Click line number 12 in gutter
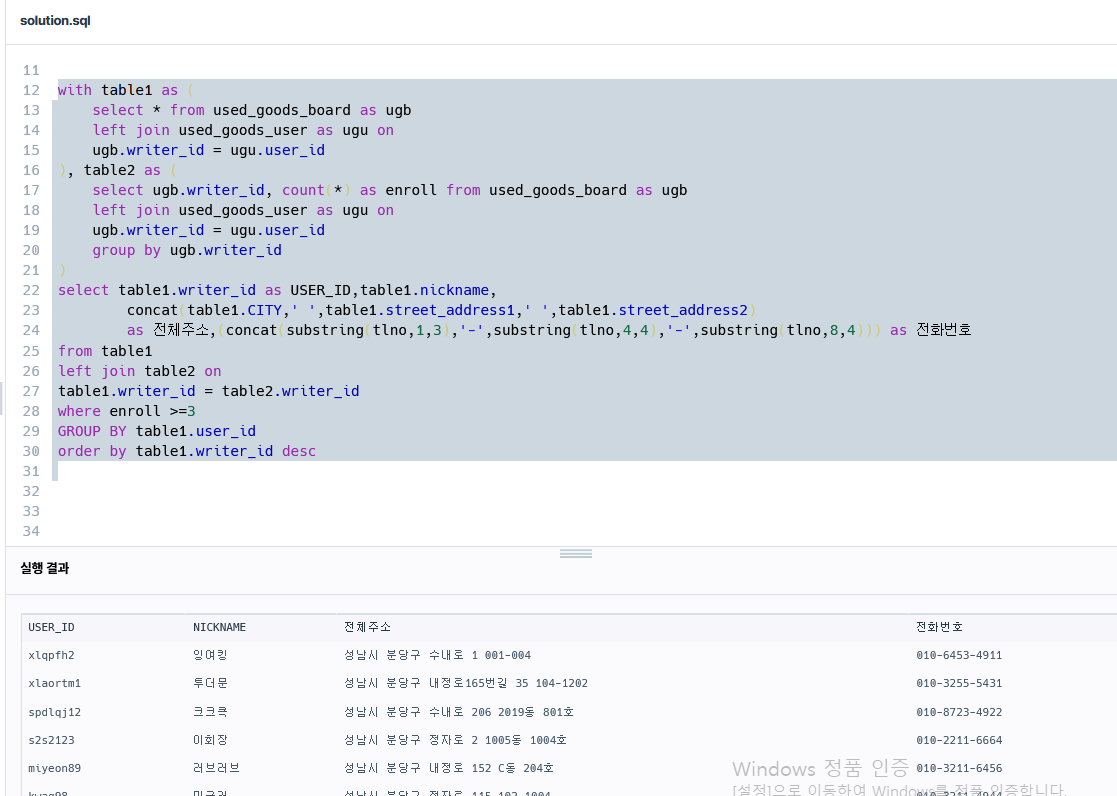The image size is (1117, 796). pos(31,91)
